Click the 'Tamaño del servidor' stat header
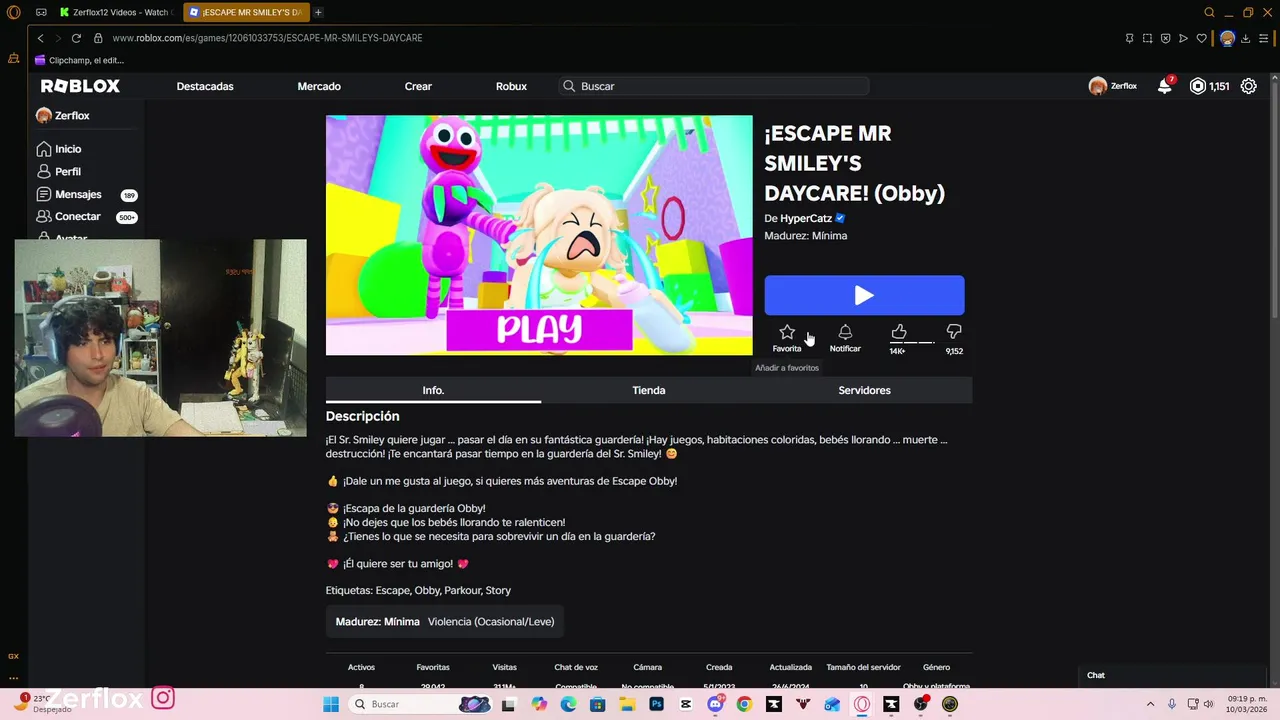The height and width of the screenshot is (720, 1280). (863, 667)
